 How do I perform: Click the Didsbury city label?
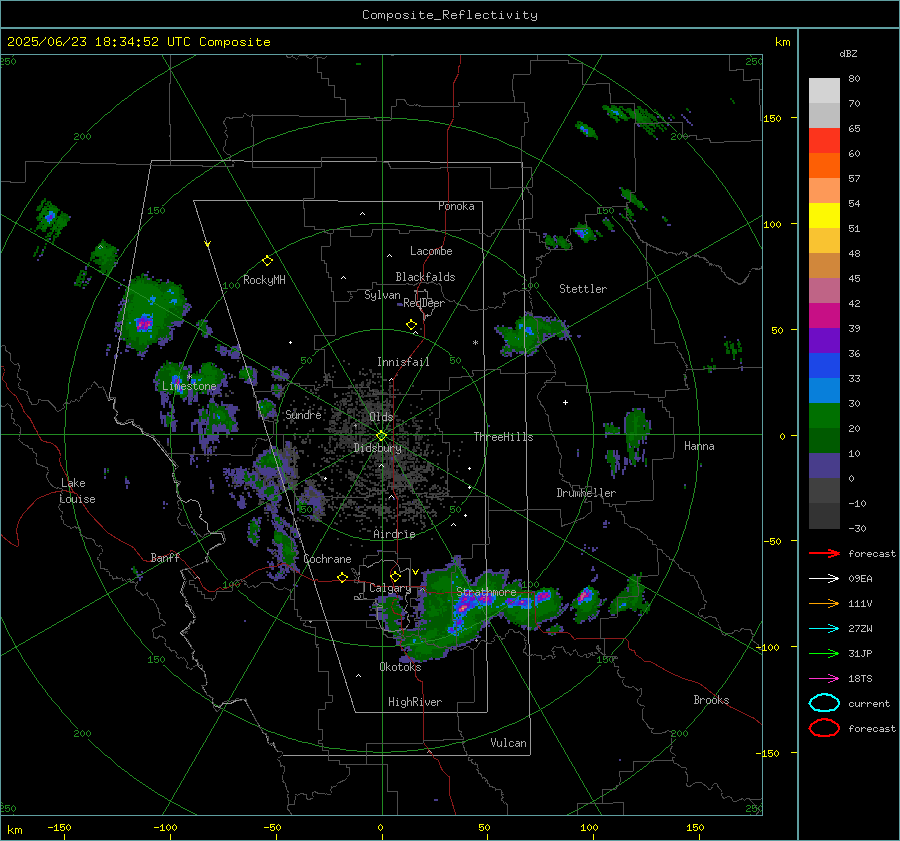tap(377, 448)
